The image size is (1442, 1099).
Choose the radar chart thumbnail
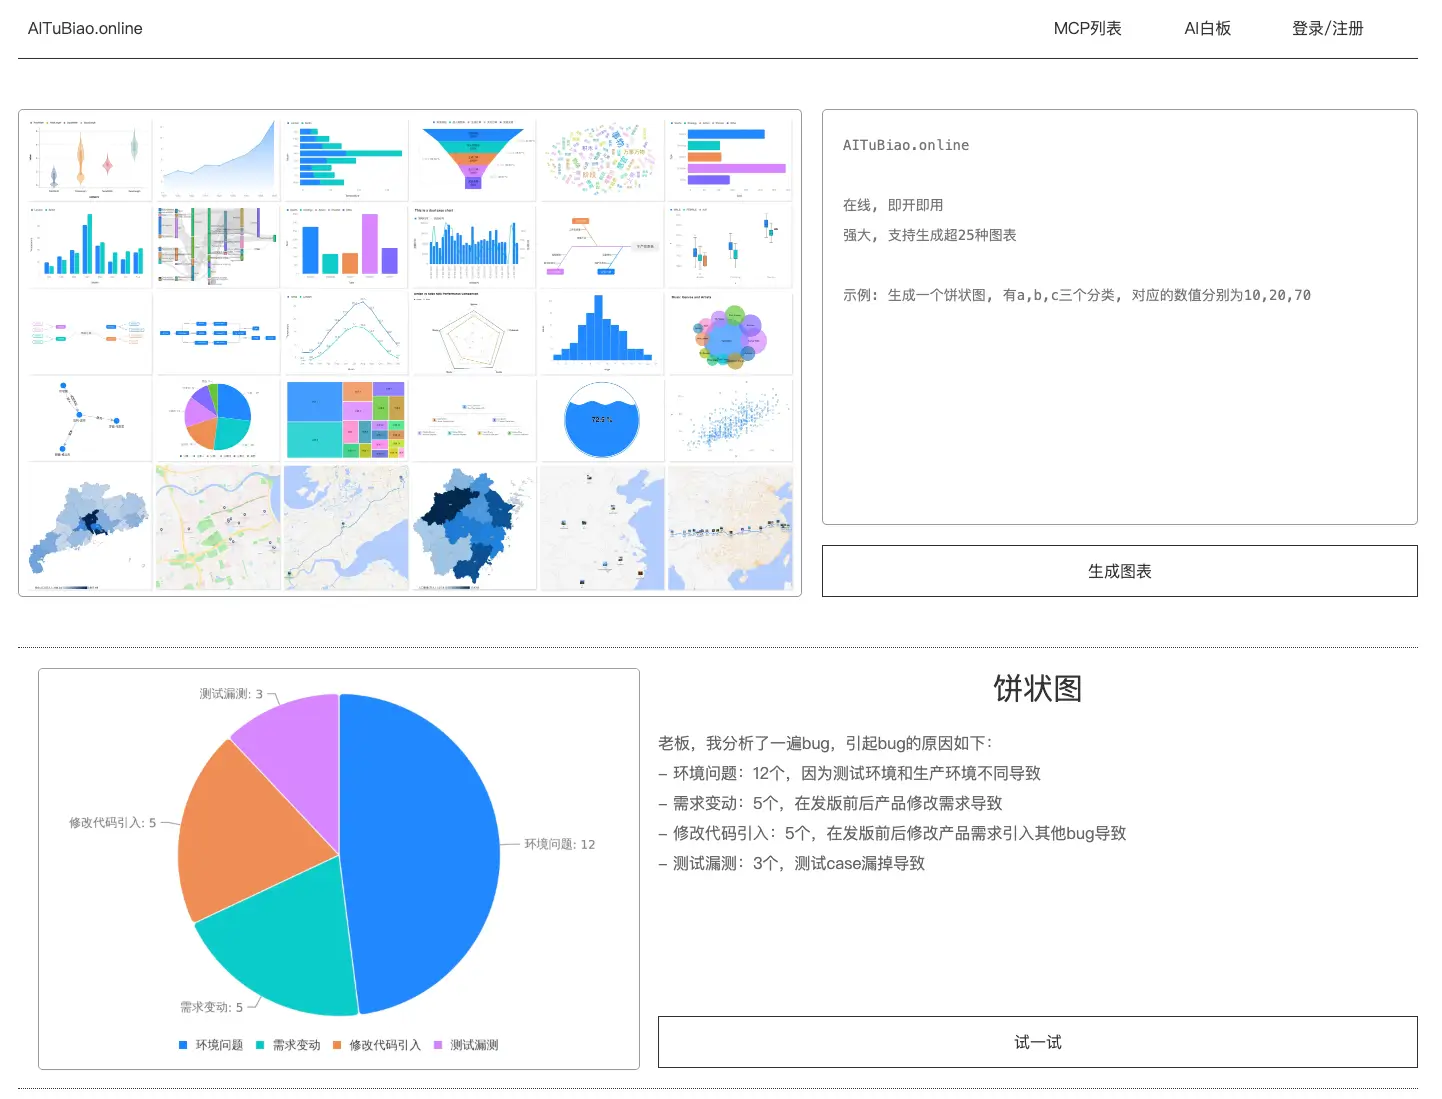point(473,333)
